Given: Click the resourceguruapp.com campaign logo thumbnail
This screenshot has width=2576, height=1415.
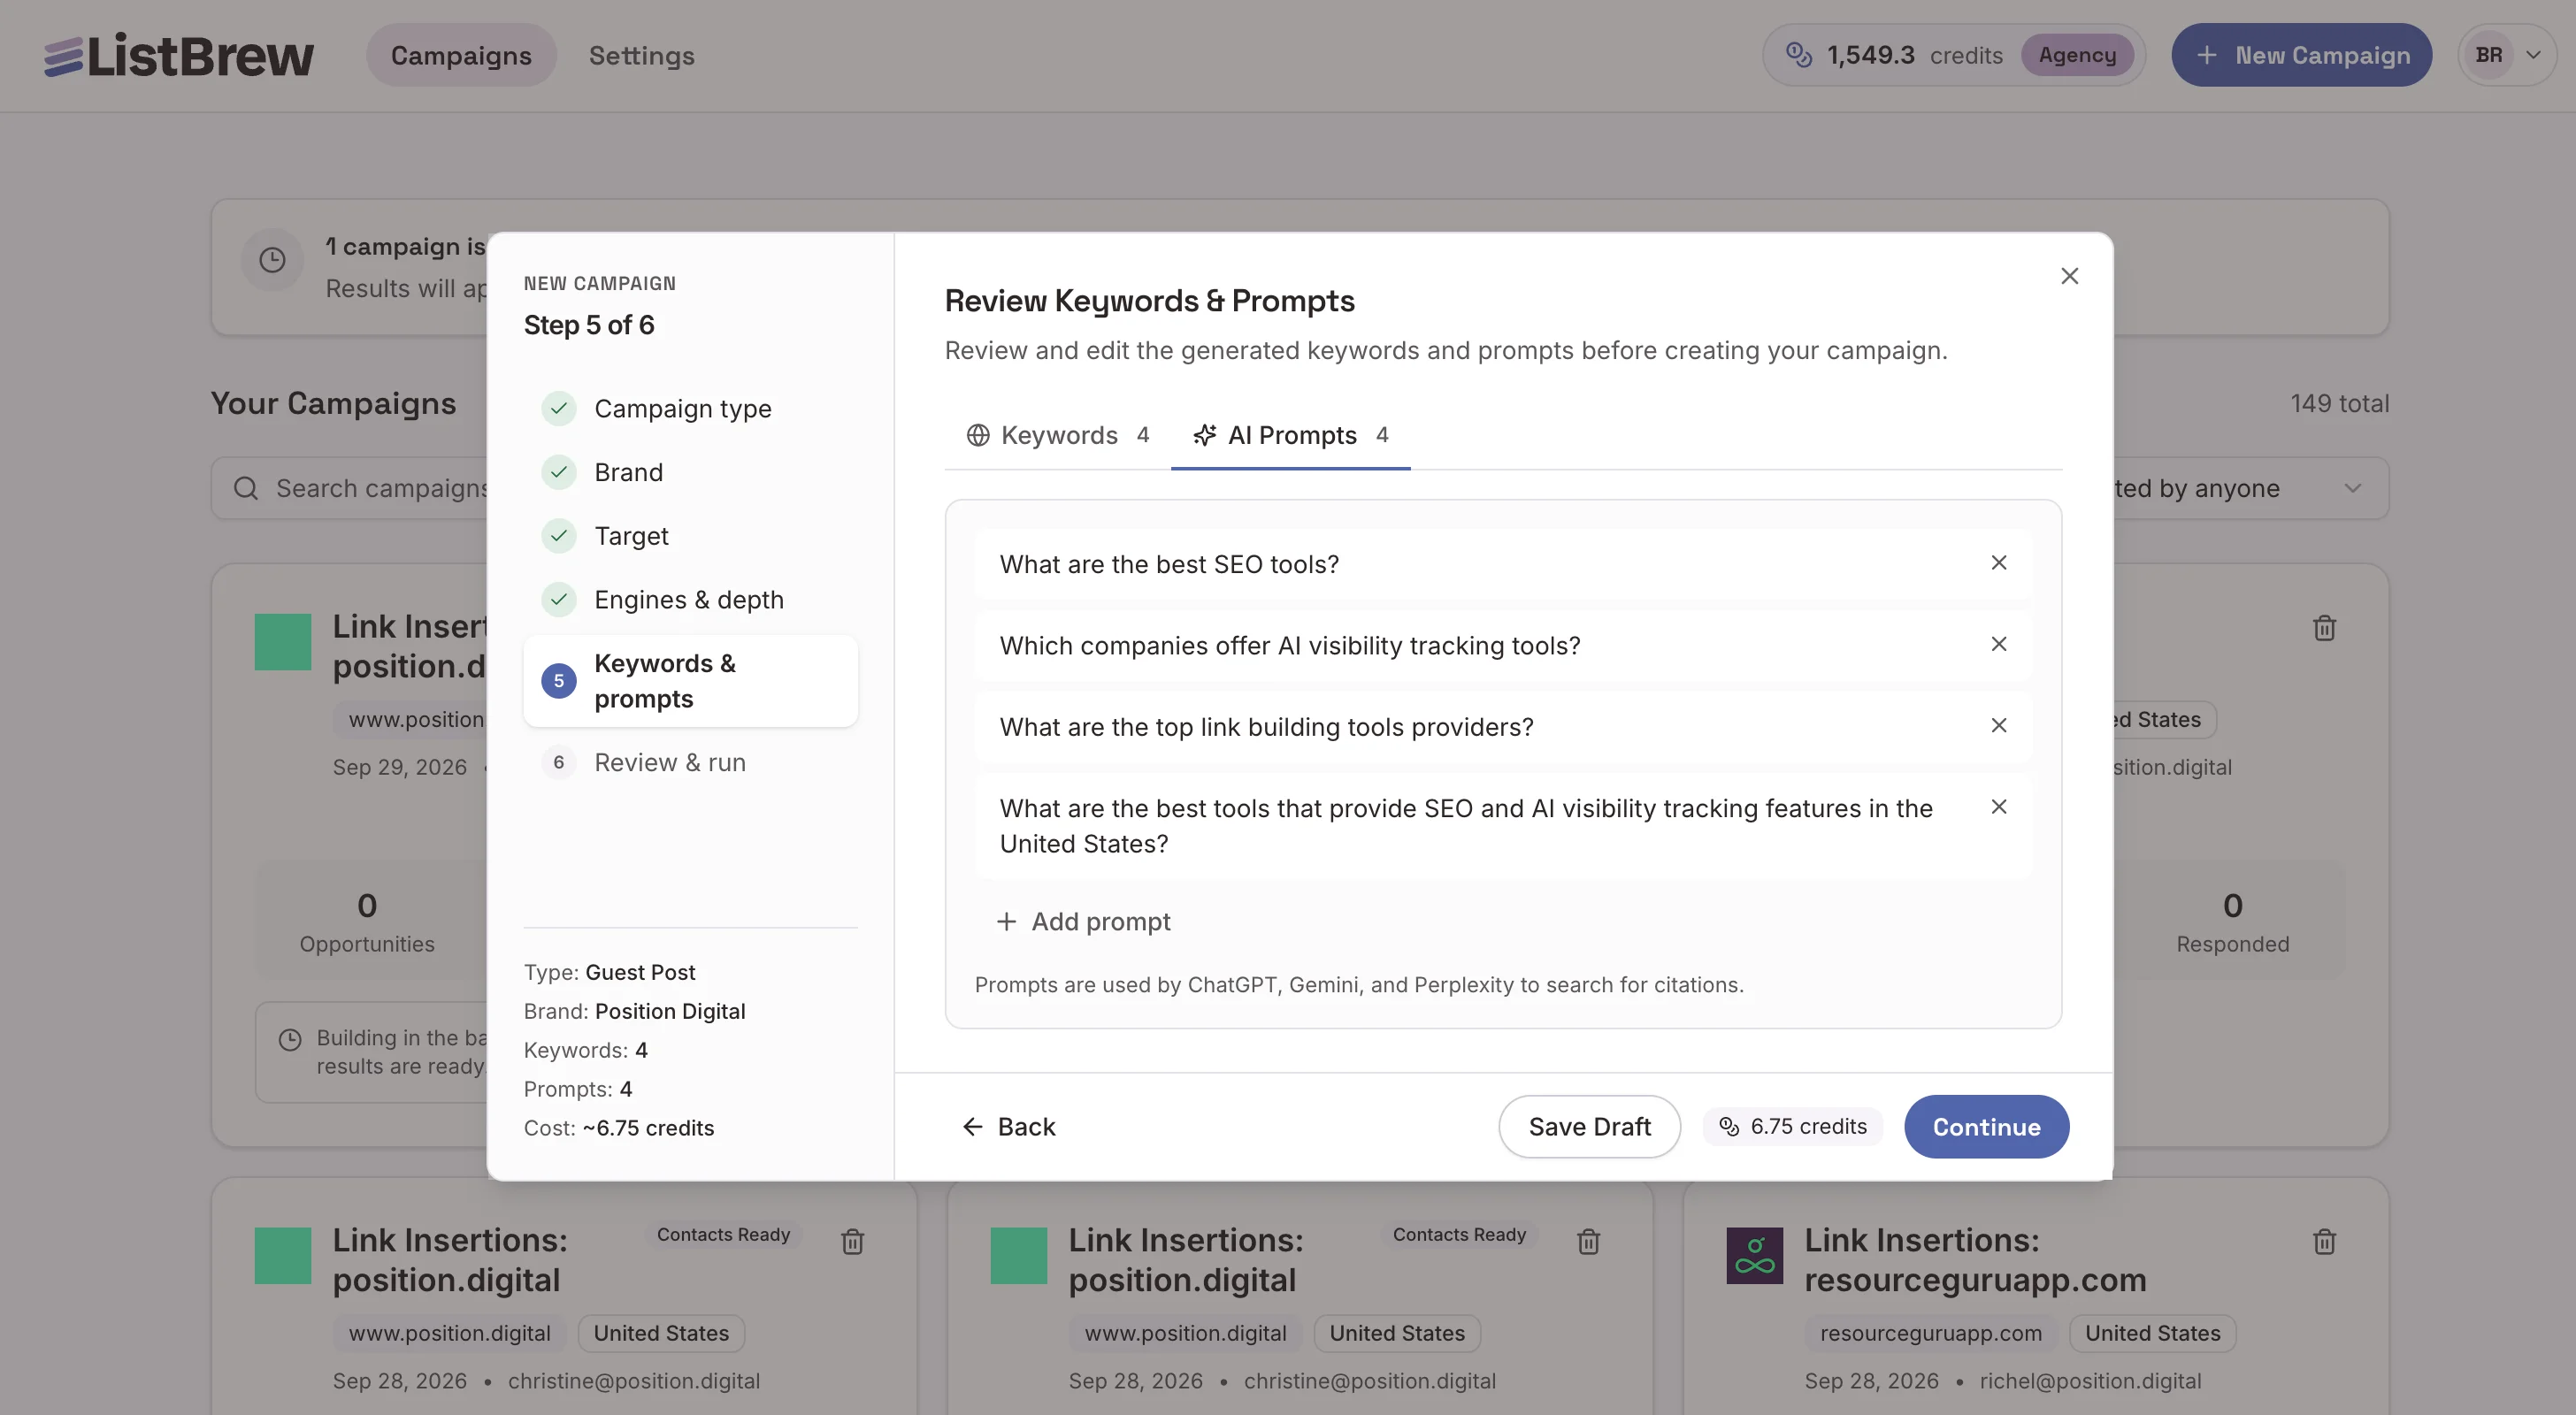Looking at the screenshot, I should pyautogui.click(x=1754, y=1255).
